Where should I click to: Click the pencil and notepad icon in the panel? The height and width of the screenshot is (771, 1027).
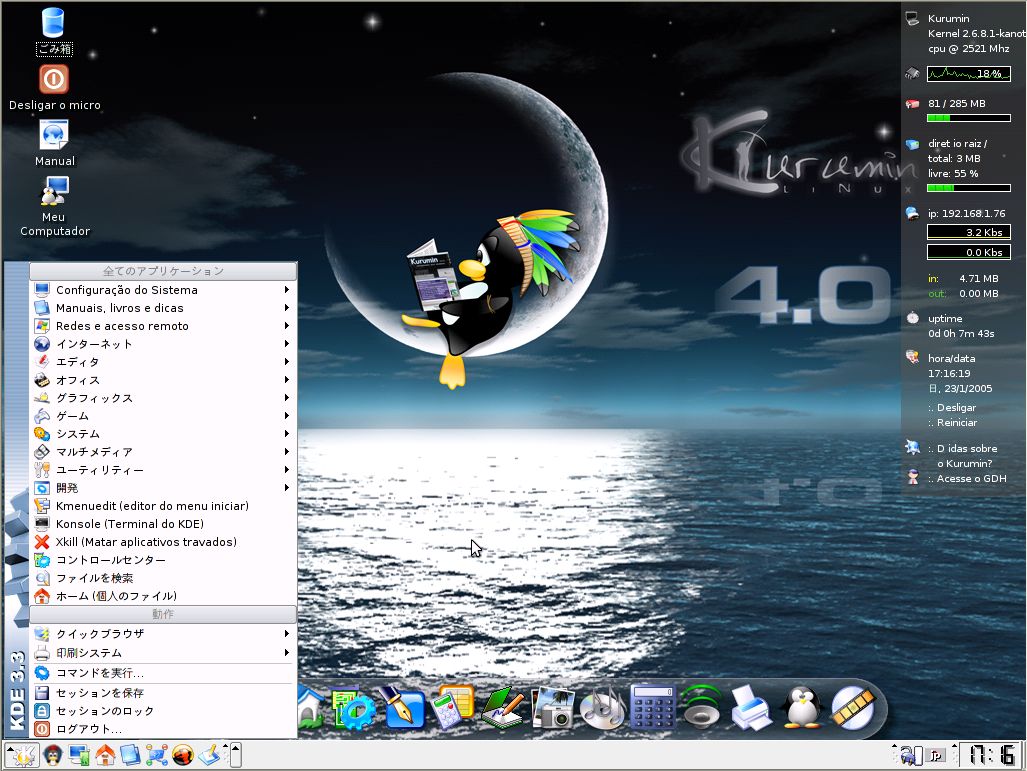pyautogui.click(x=209, y=755)
